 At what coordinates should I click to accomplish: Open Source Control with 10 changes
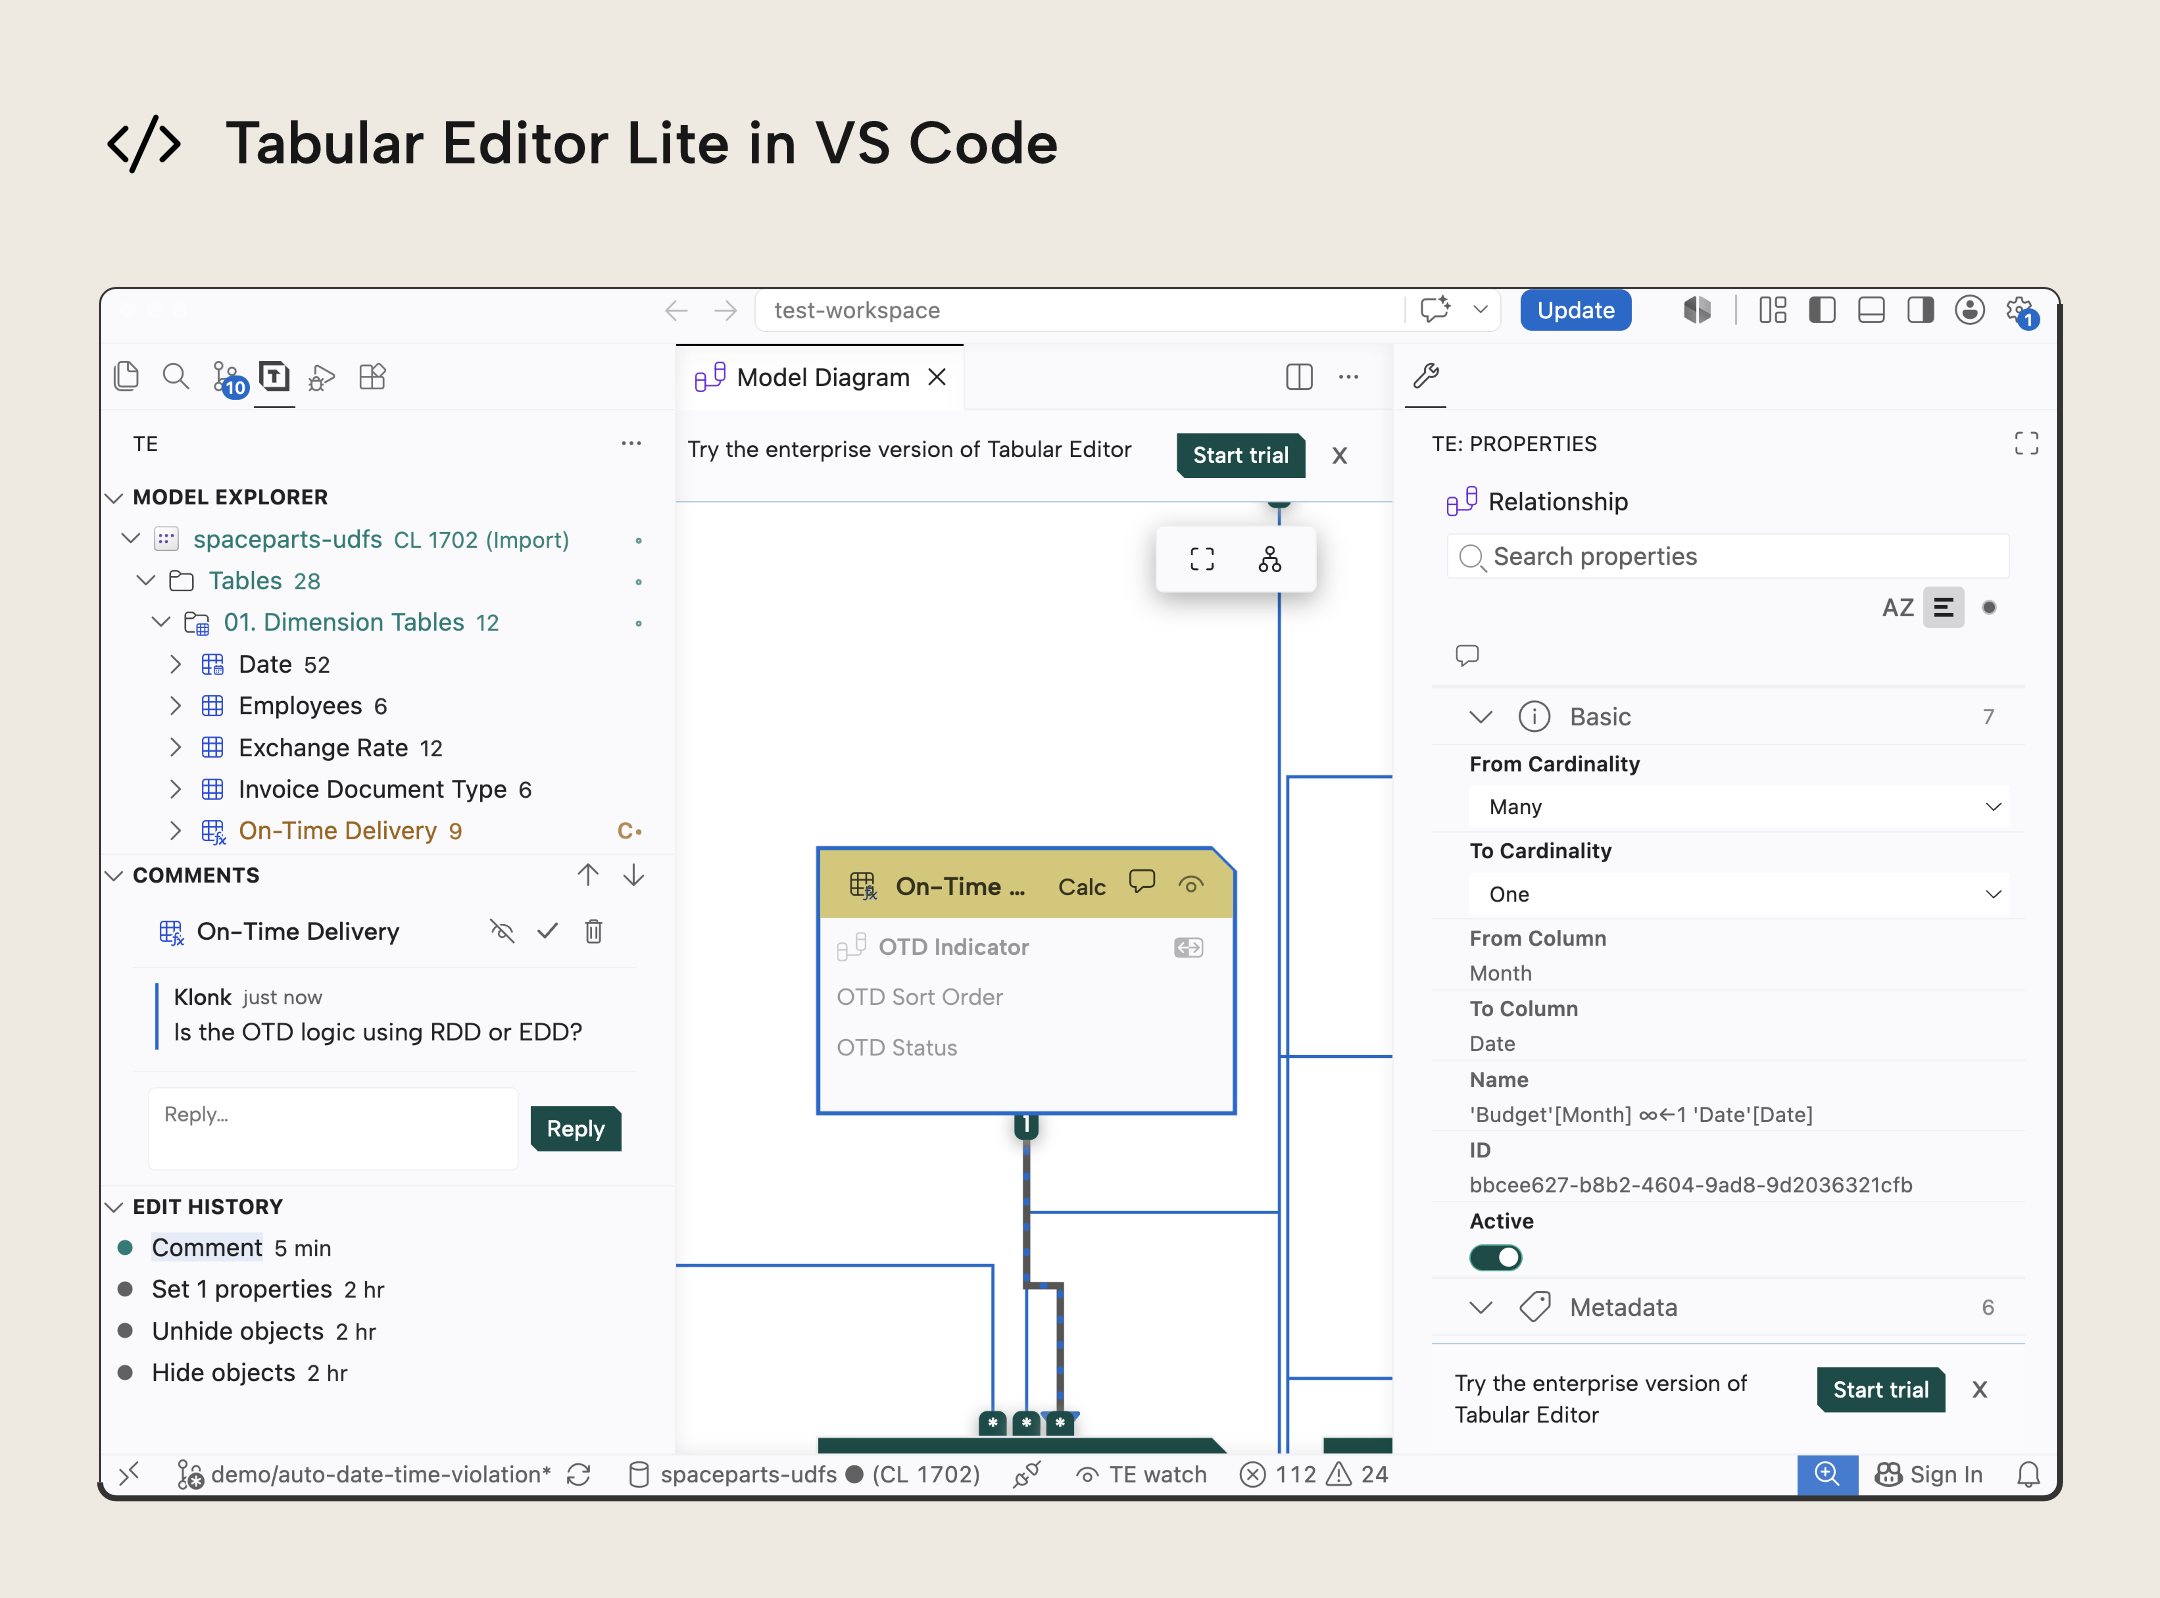pyautogui.click(x=229, y=379)
